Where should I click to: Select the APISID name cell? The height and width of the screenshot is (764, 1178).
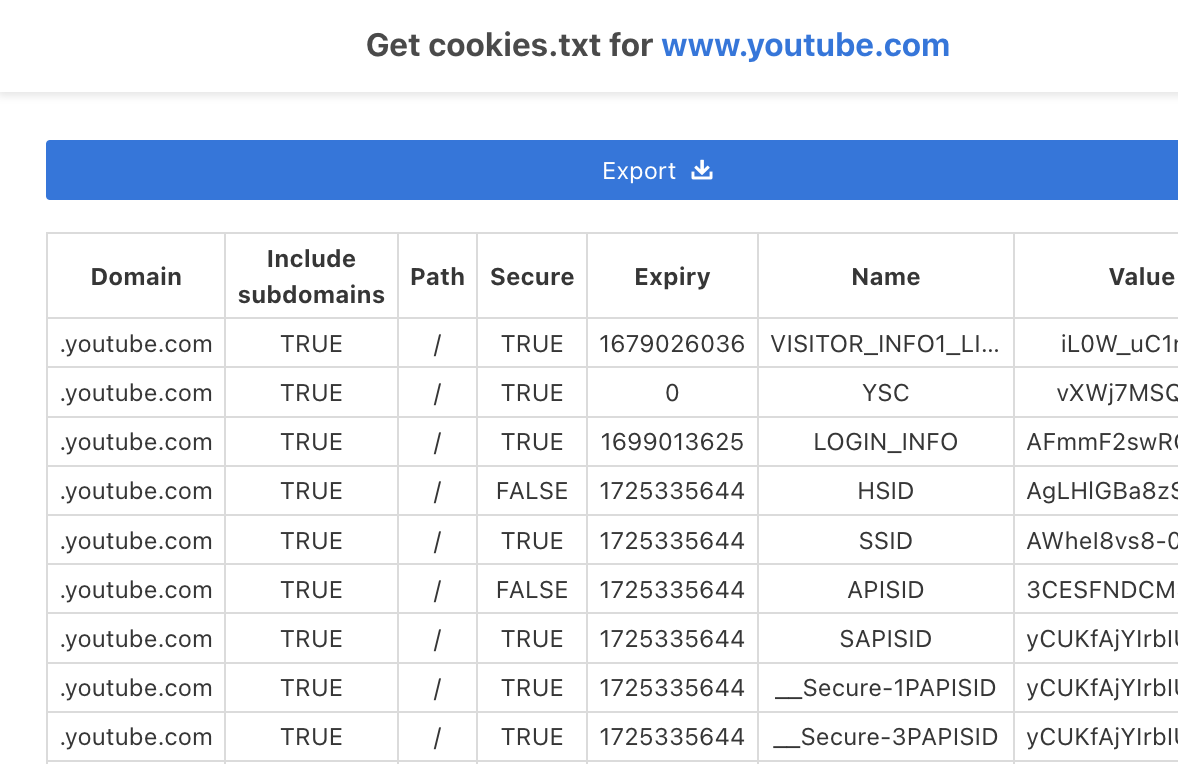pos(886,589)
